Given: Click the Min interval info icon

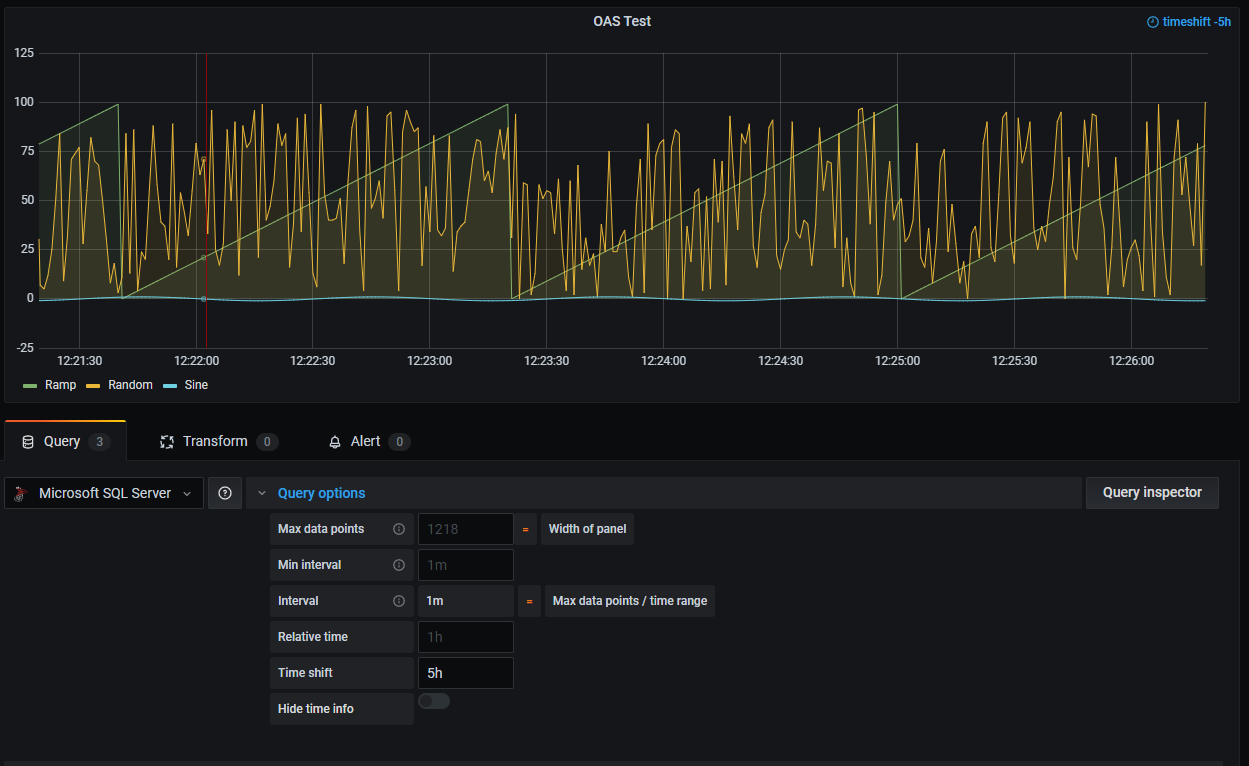Looking at the screenshot, I should [399, 564].
